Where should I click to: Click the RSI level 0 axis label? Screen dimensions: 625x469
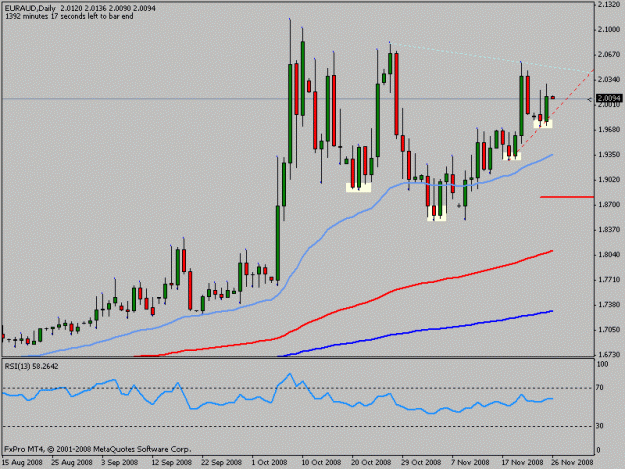pyautogui.click(x=598, y=450)
